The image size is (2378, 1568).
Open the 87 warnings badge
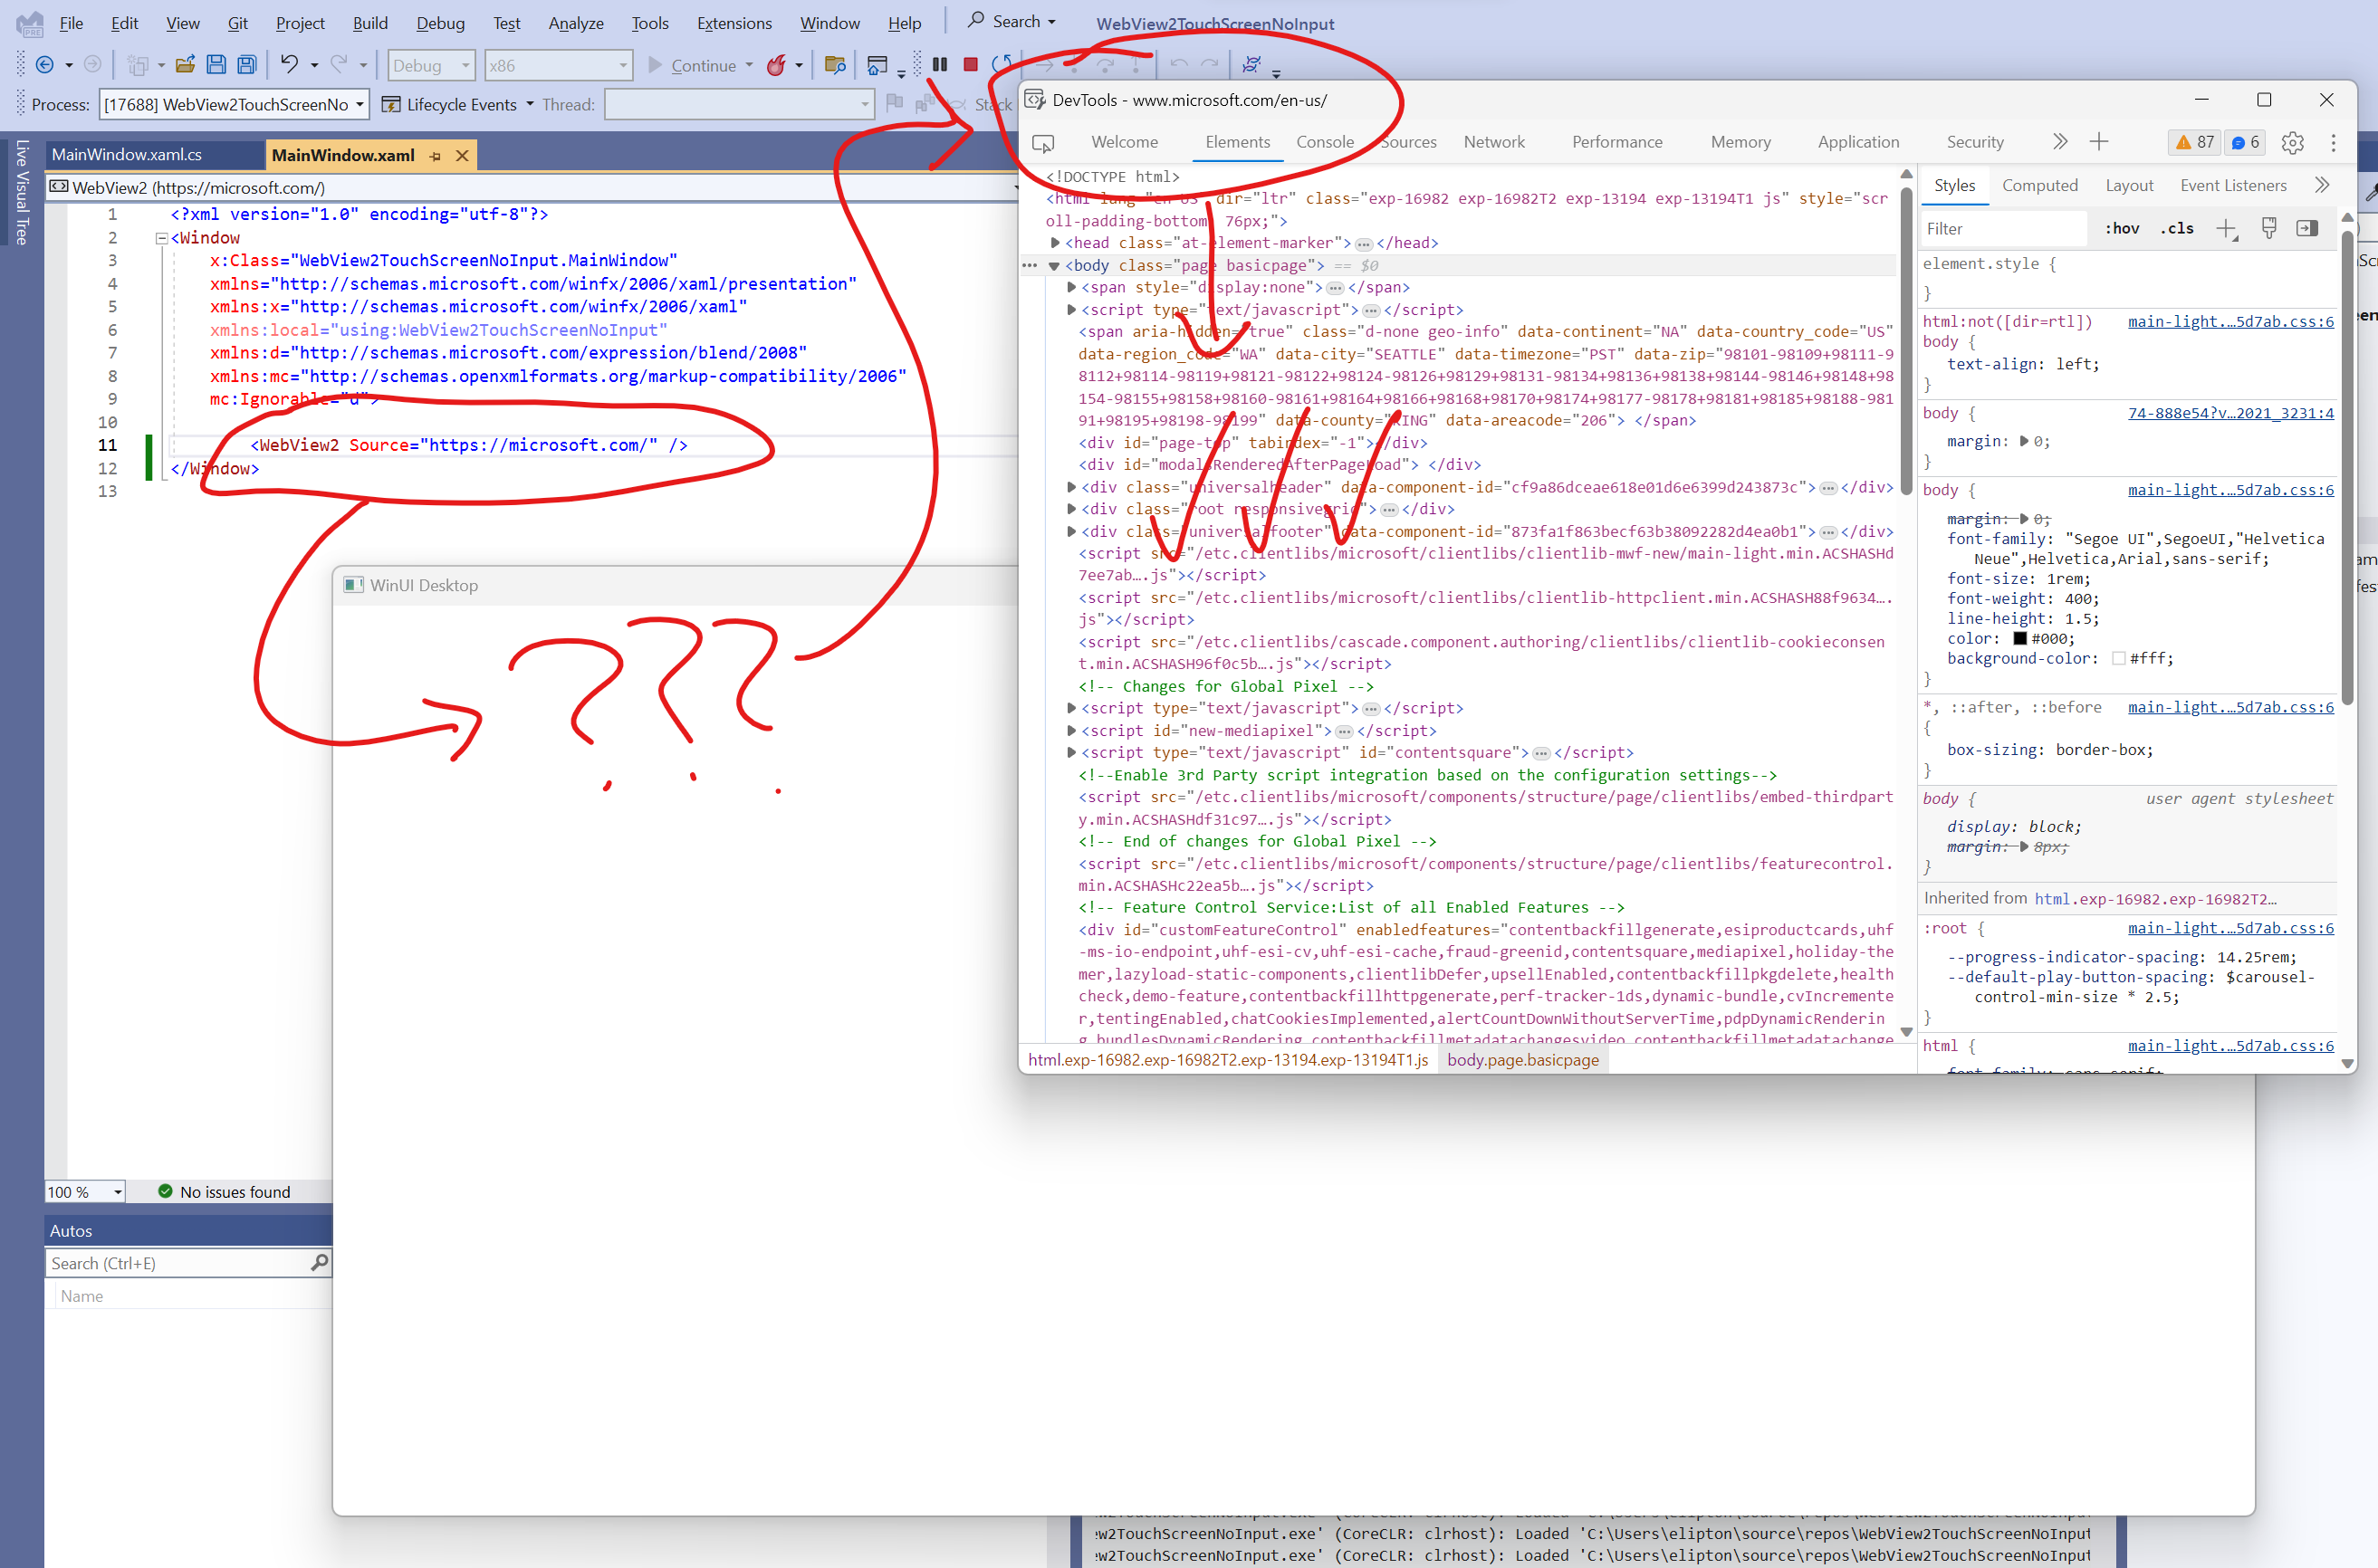(2194, 142)
